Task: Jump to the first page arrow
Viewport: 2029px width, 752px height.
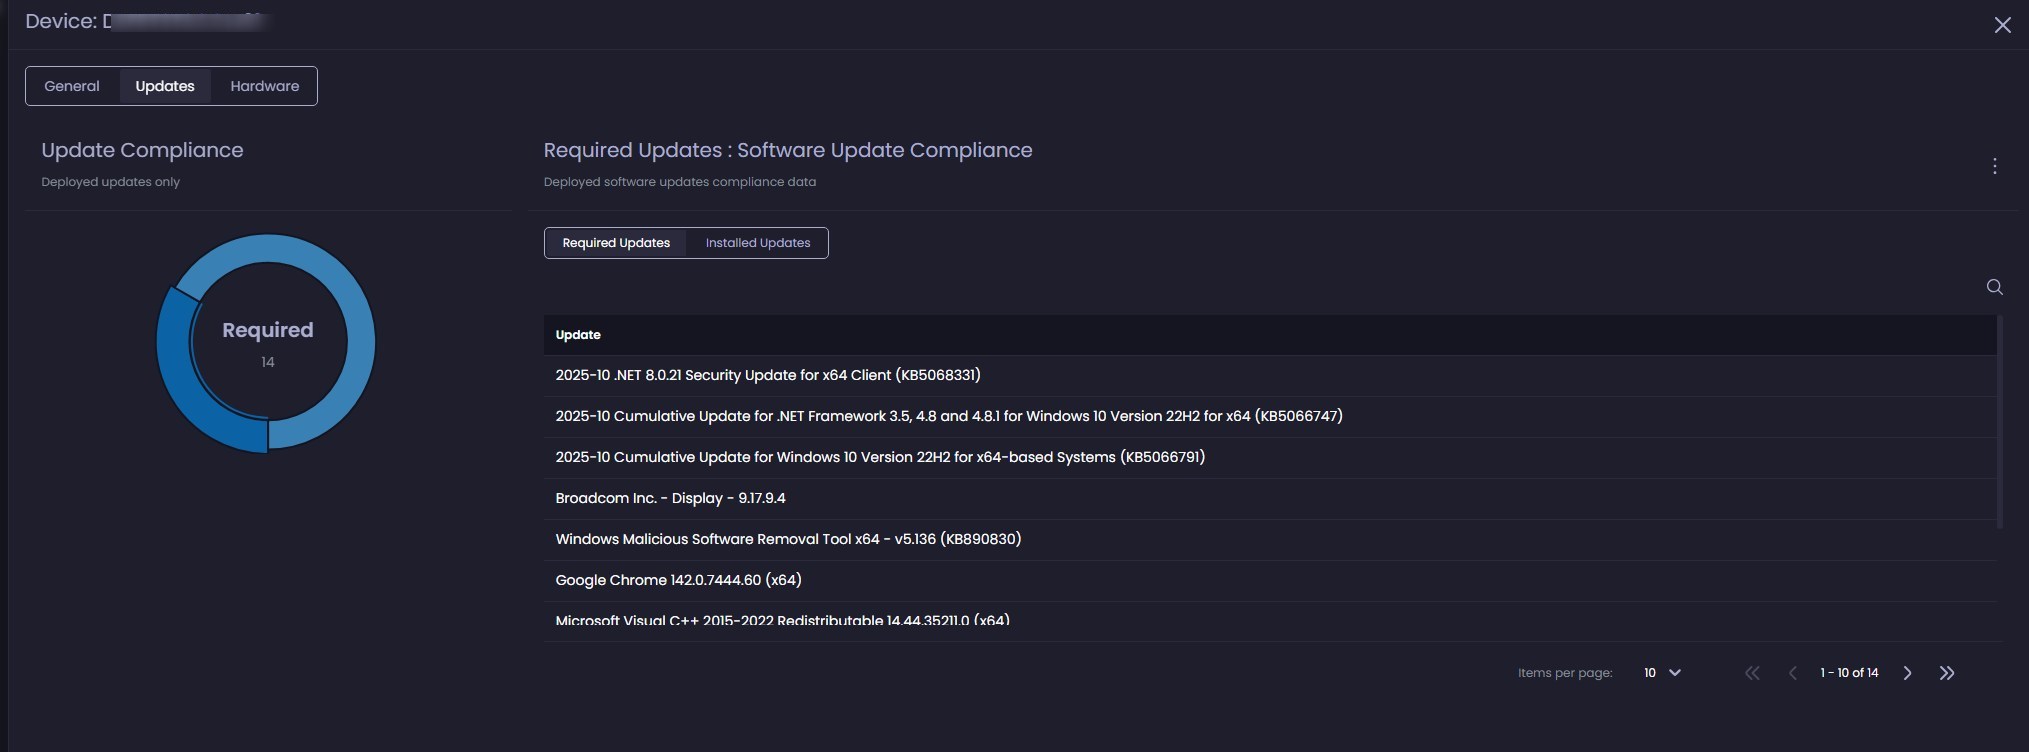Action: (x=1752, y=673)
